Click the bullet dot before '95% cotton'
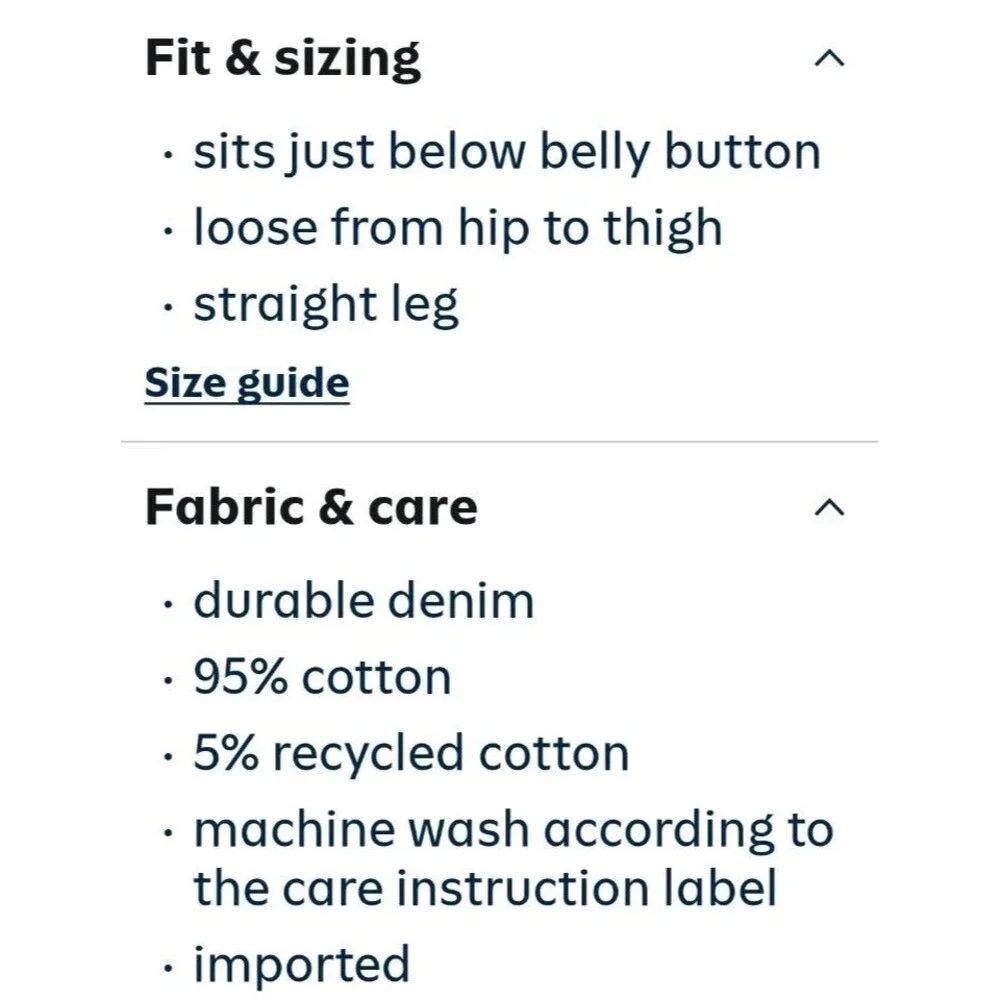The image size is (1000, 1000). (168, 680)
